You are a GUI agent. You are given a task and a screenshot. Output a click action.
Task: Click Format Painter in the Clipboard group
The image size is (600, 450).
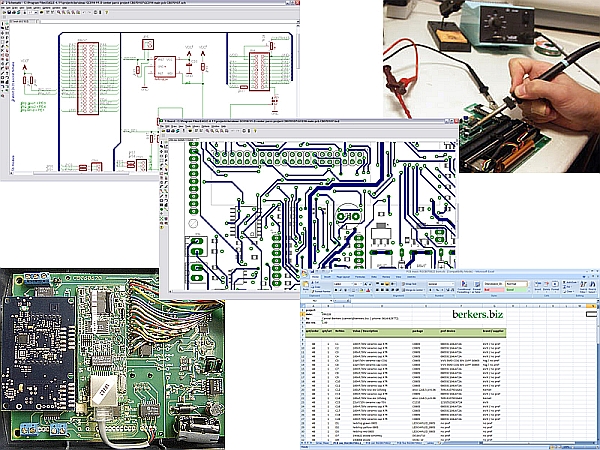point(321,291)
